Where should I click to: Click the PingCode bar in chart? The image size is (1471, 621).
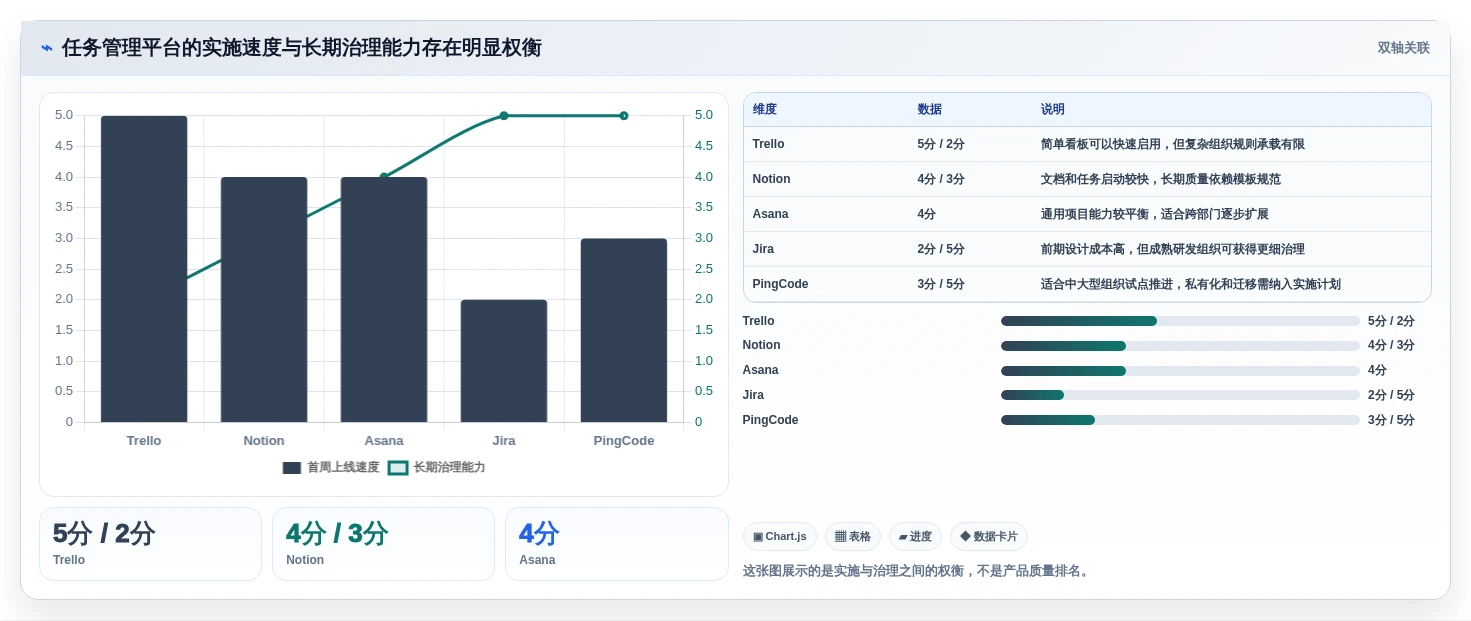click(x=624, y=330)
